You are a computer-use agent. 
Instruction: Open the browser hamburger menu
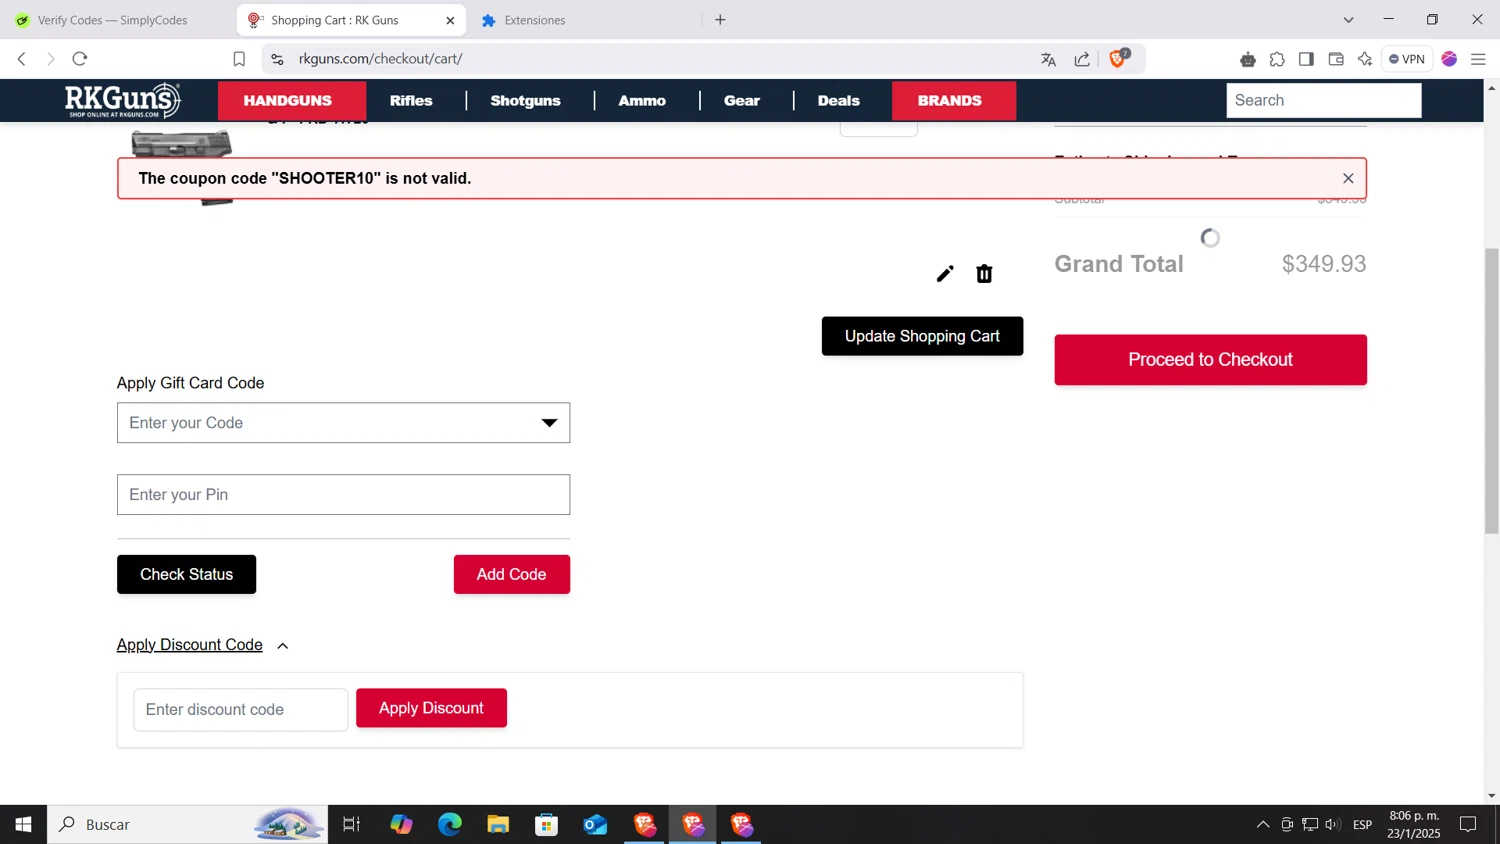[1479, 59]
